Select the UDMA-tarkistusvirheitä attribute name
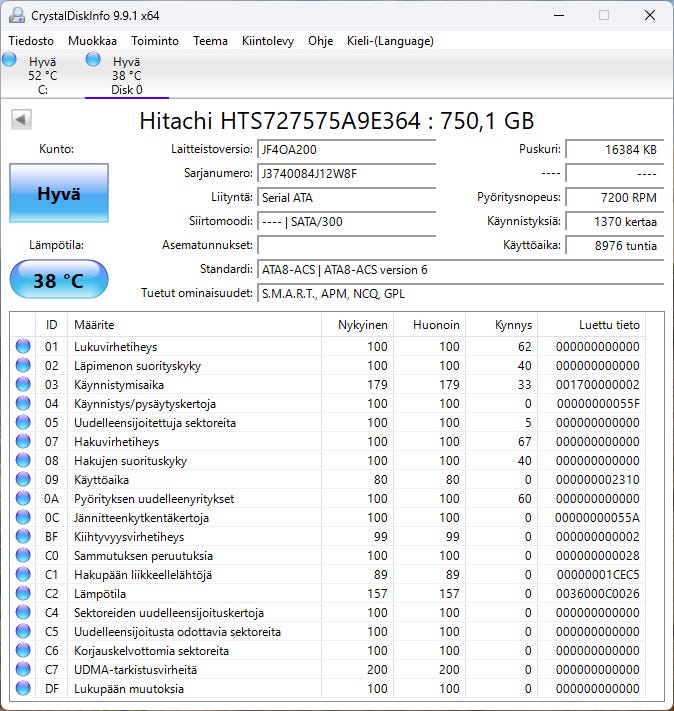This screenshot has height=711, width=674. [136, 670]
